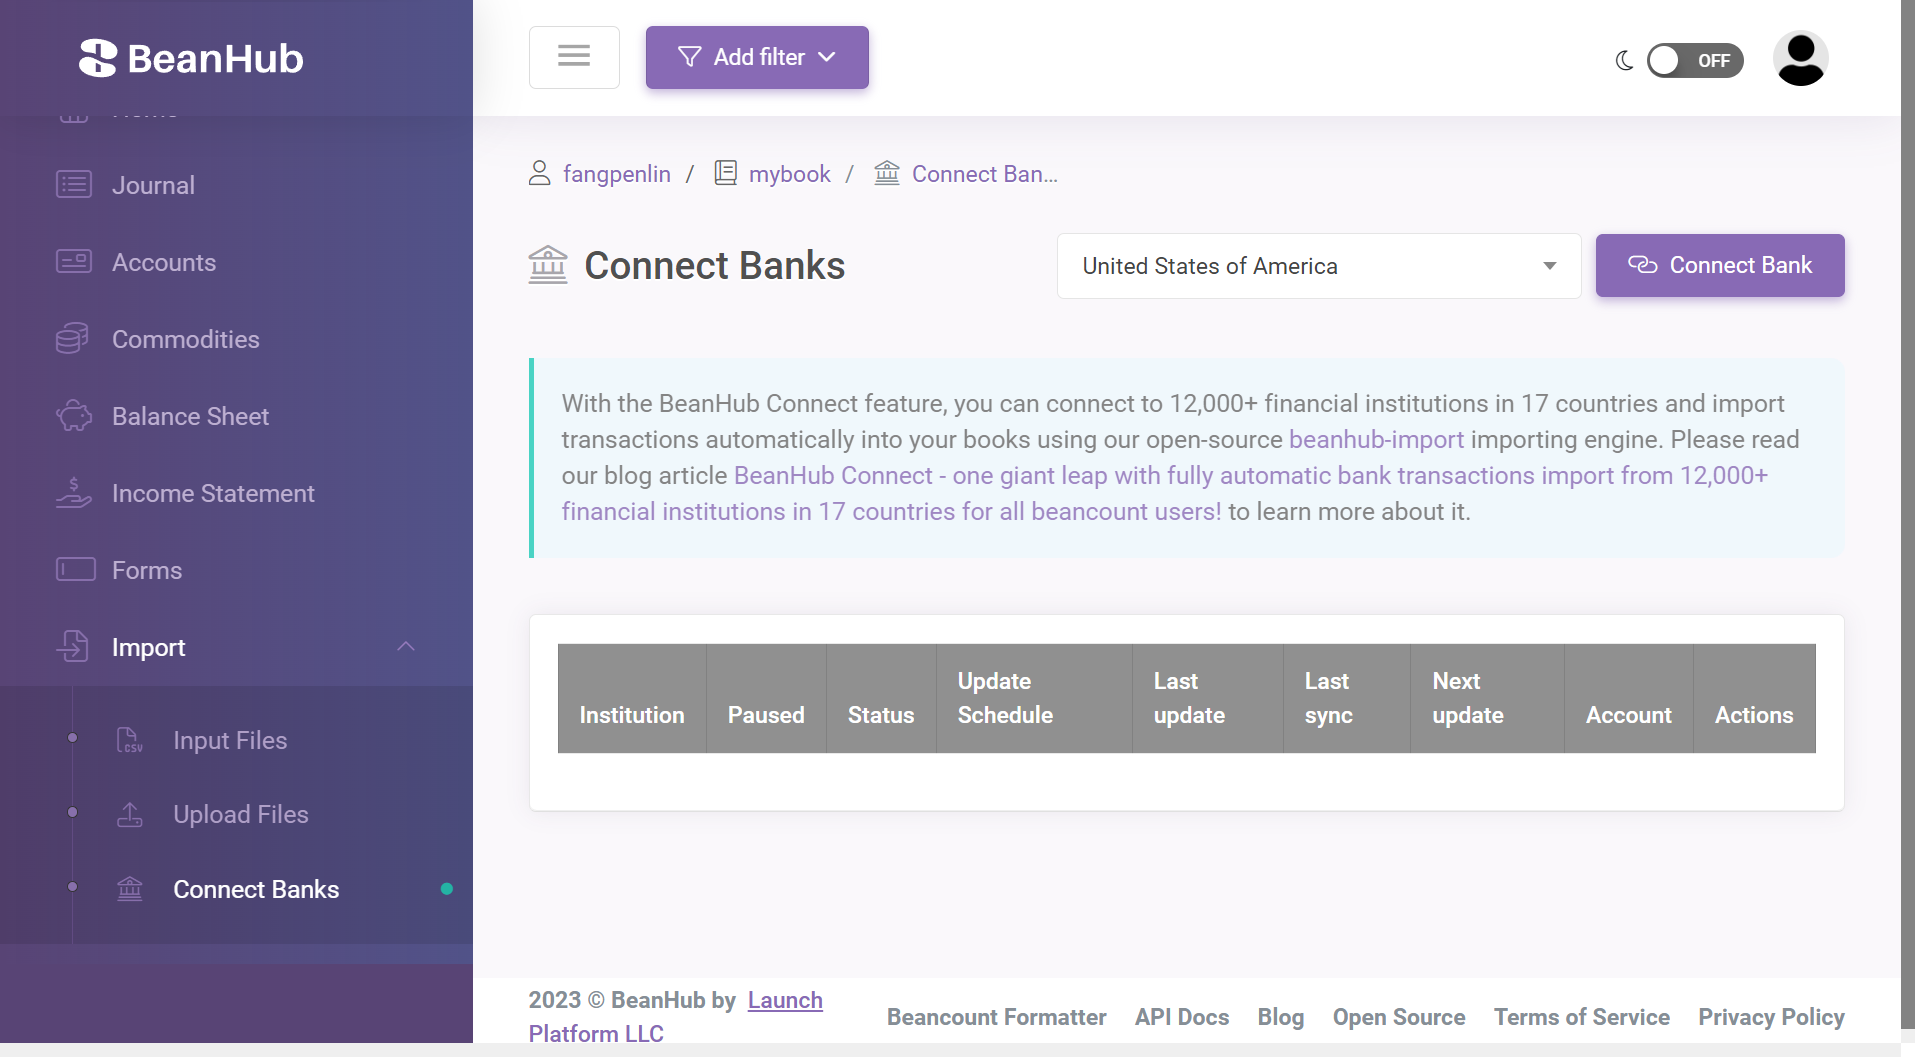This screenshot has height=1057, width=1915.
Task: Click the Balance Sheet piggy bank icon
Action: [74, 416]
